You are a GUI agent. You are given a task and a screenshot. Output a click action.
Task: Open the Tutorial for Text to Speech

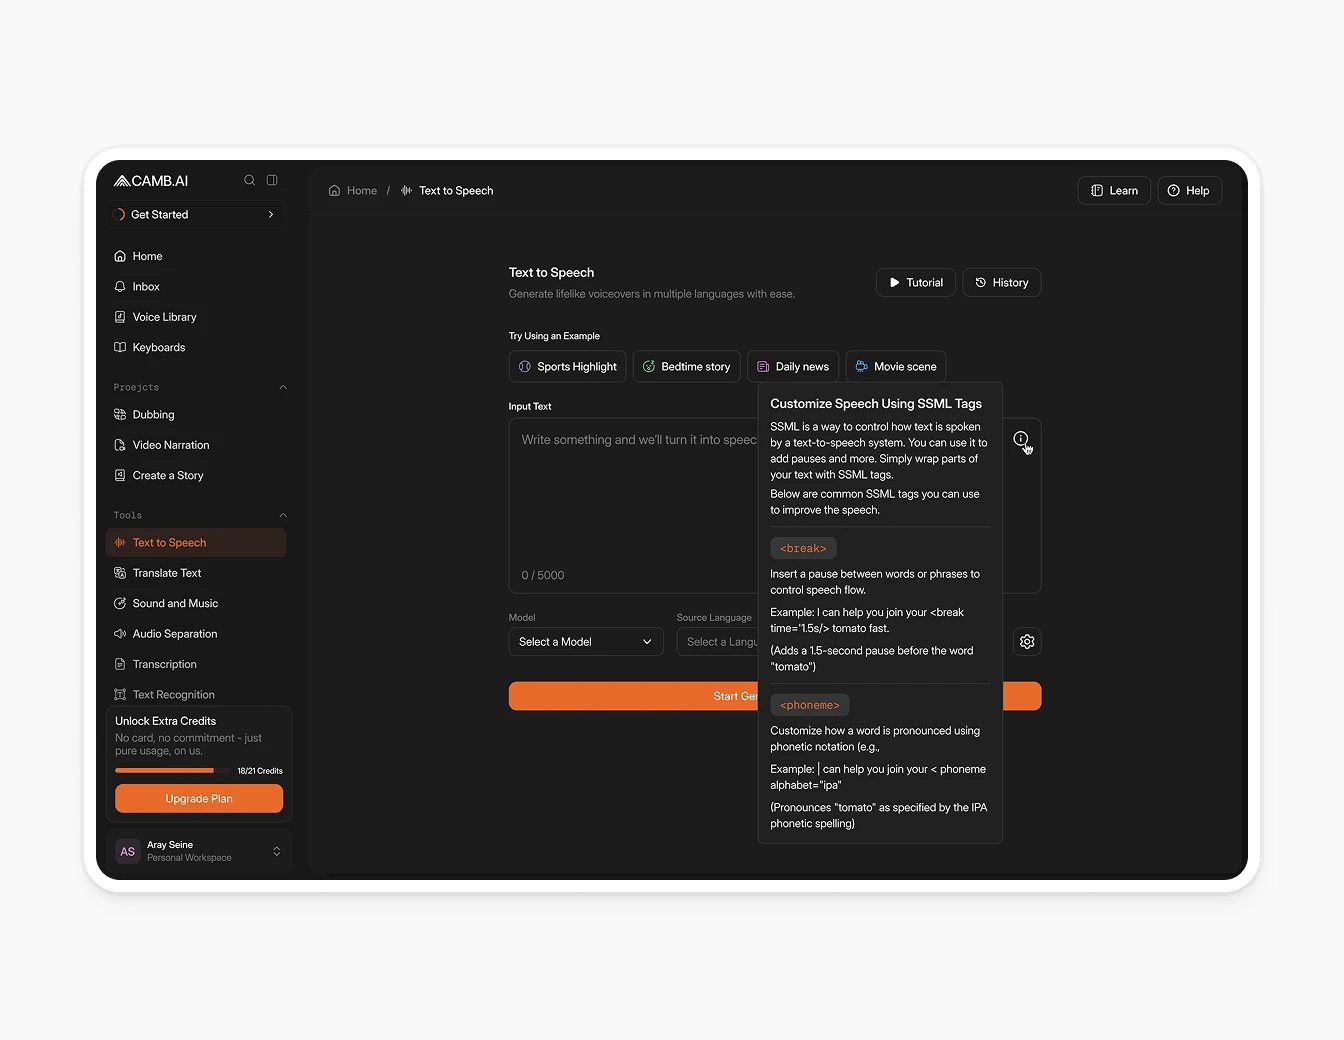click(915, 282)
